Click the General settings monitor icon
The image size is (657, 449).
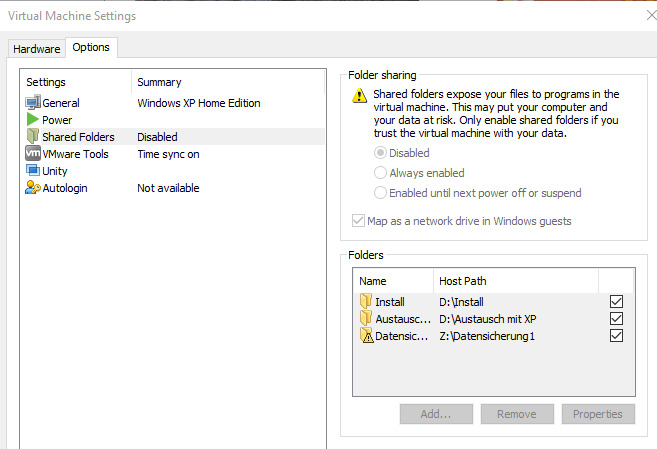point(33,103)
